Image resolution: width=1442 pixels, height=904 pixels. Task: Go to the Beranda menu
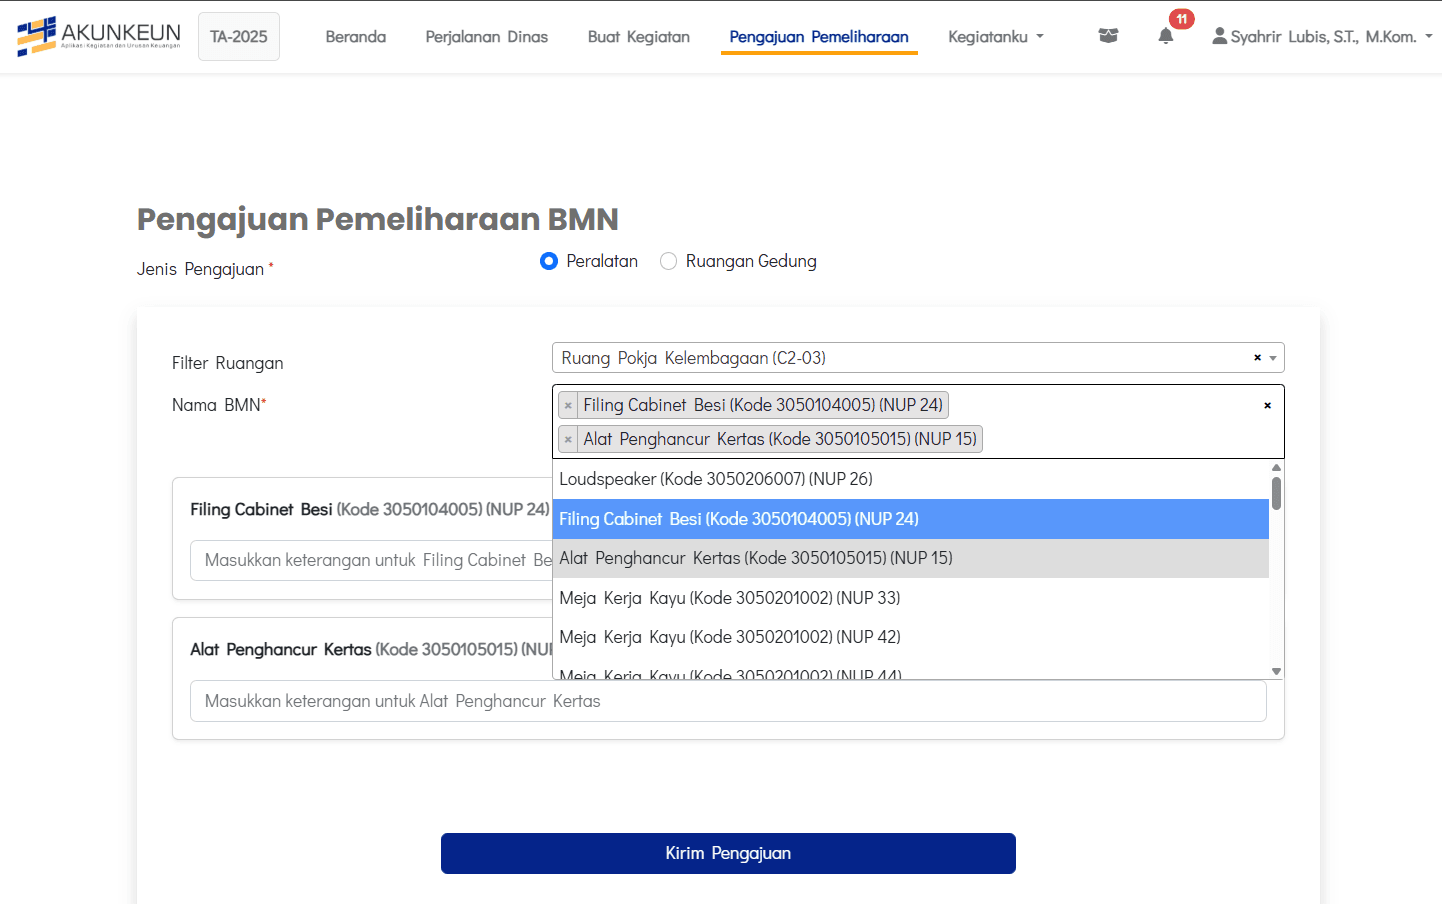click(x=355, y=37)
